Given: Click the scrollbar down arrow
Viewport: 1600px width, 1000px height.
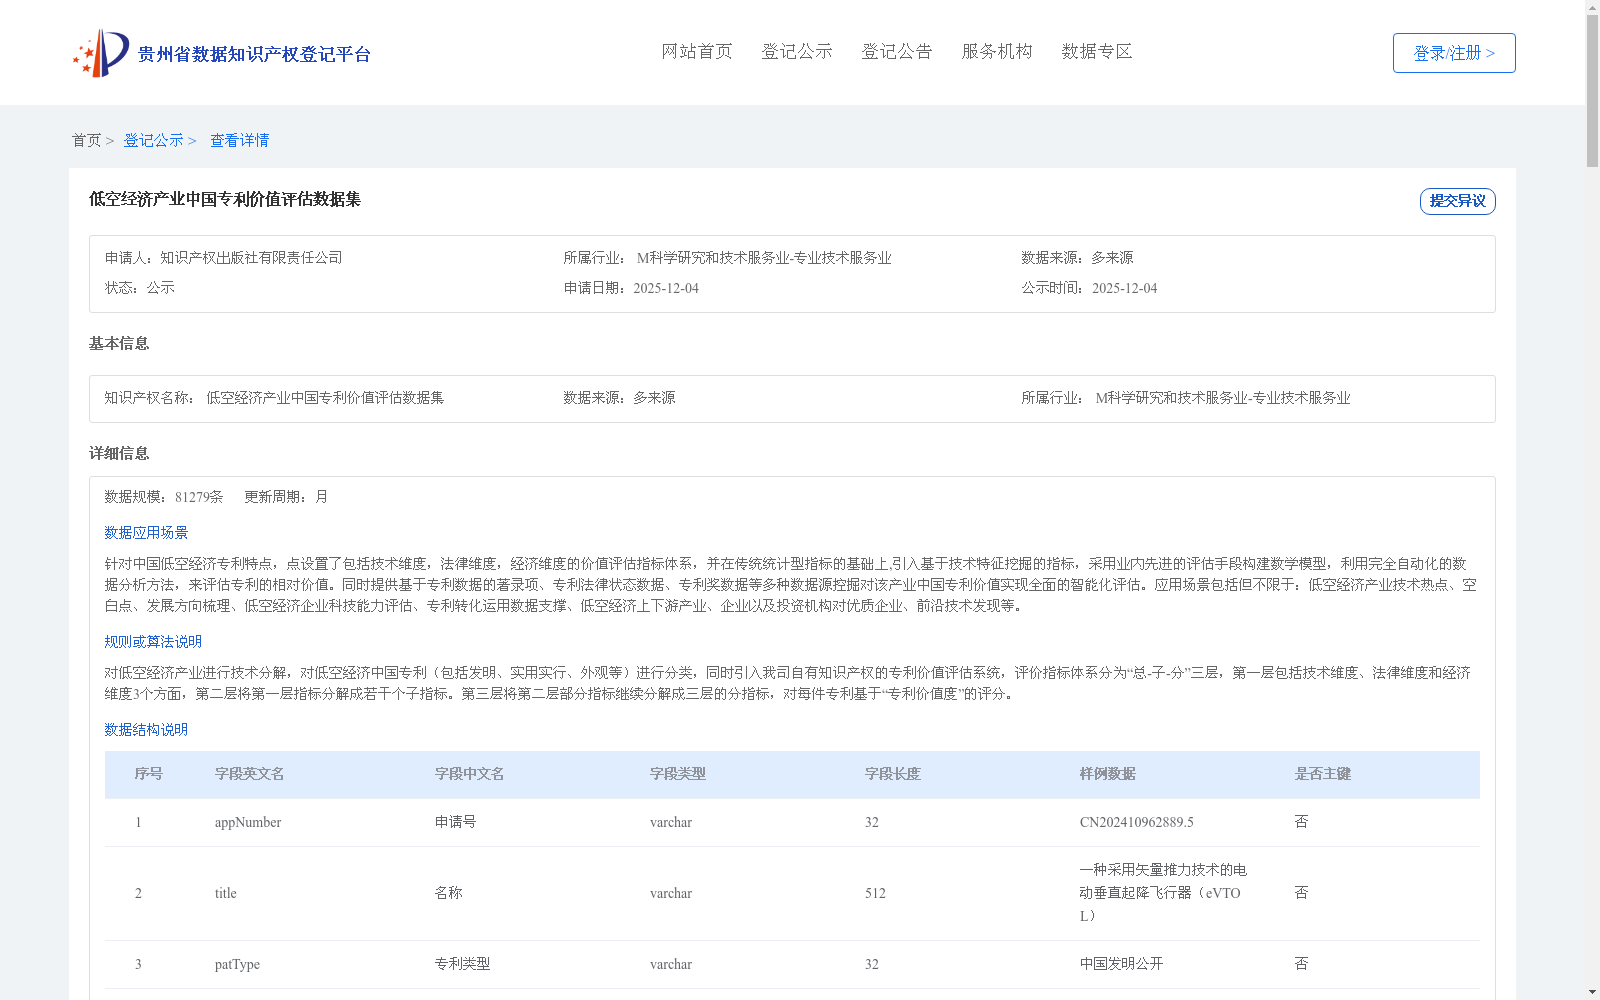Looking at the screenshot, I should [x=1592, y=993].
